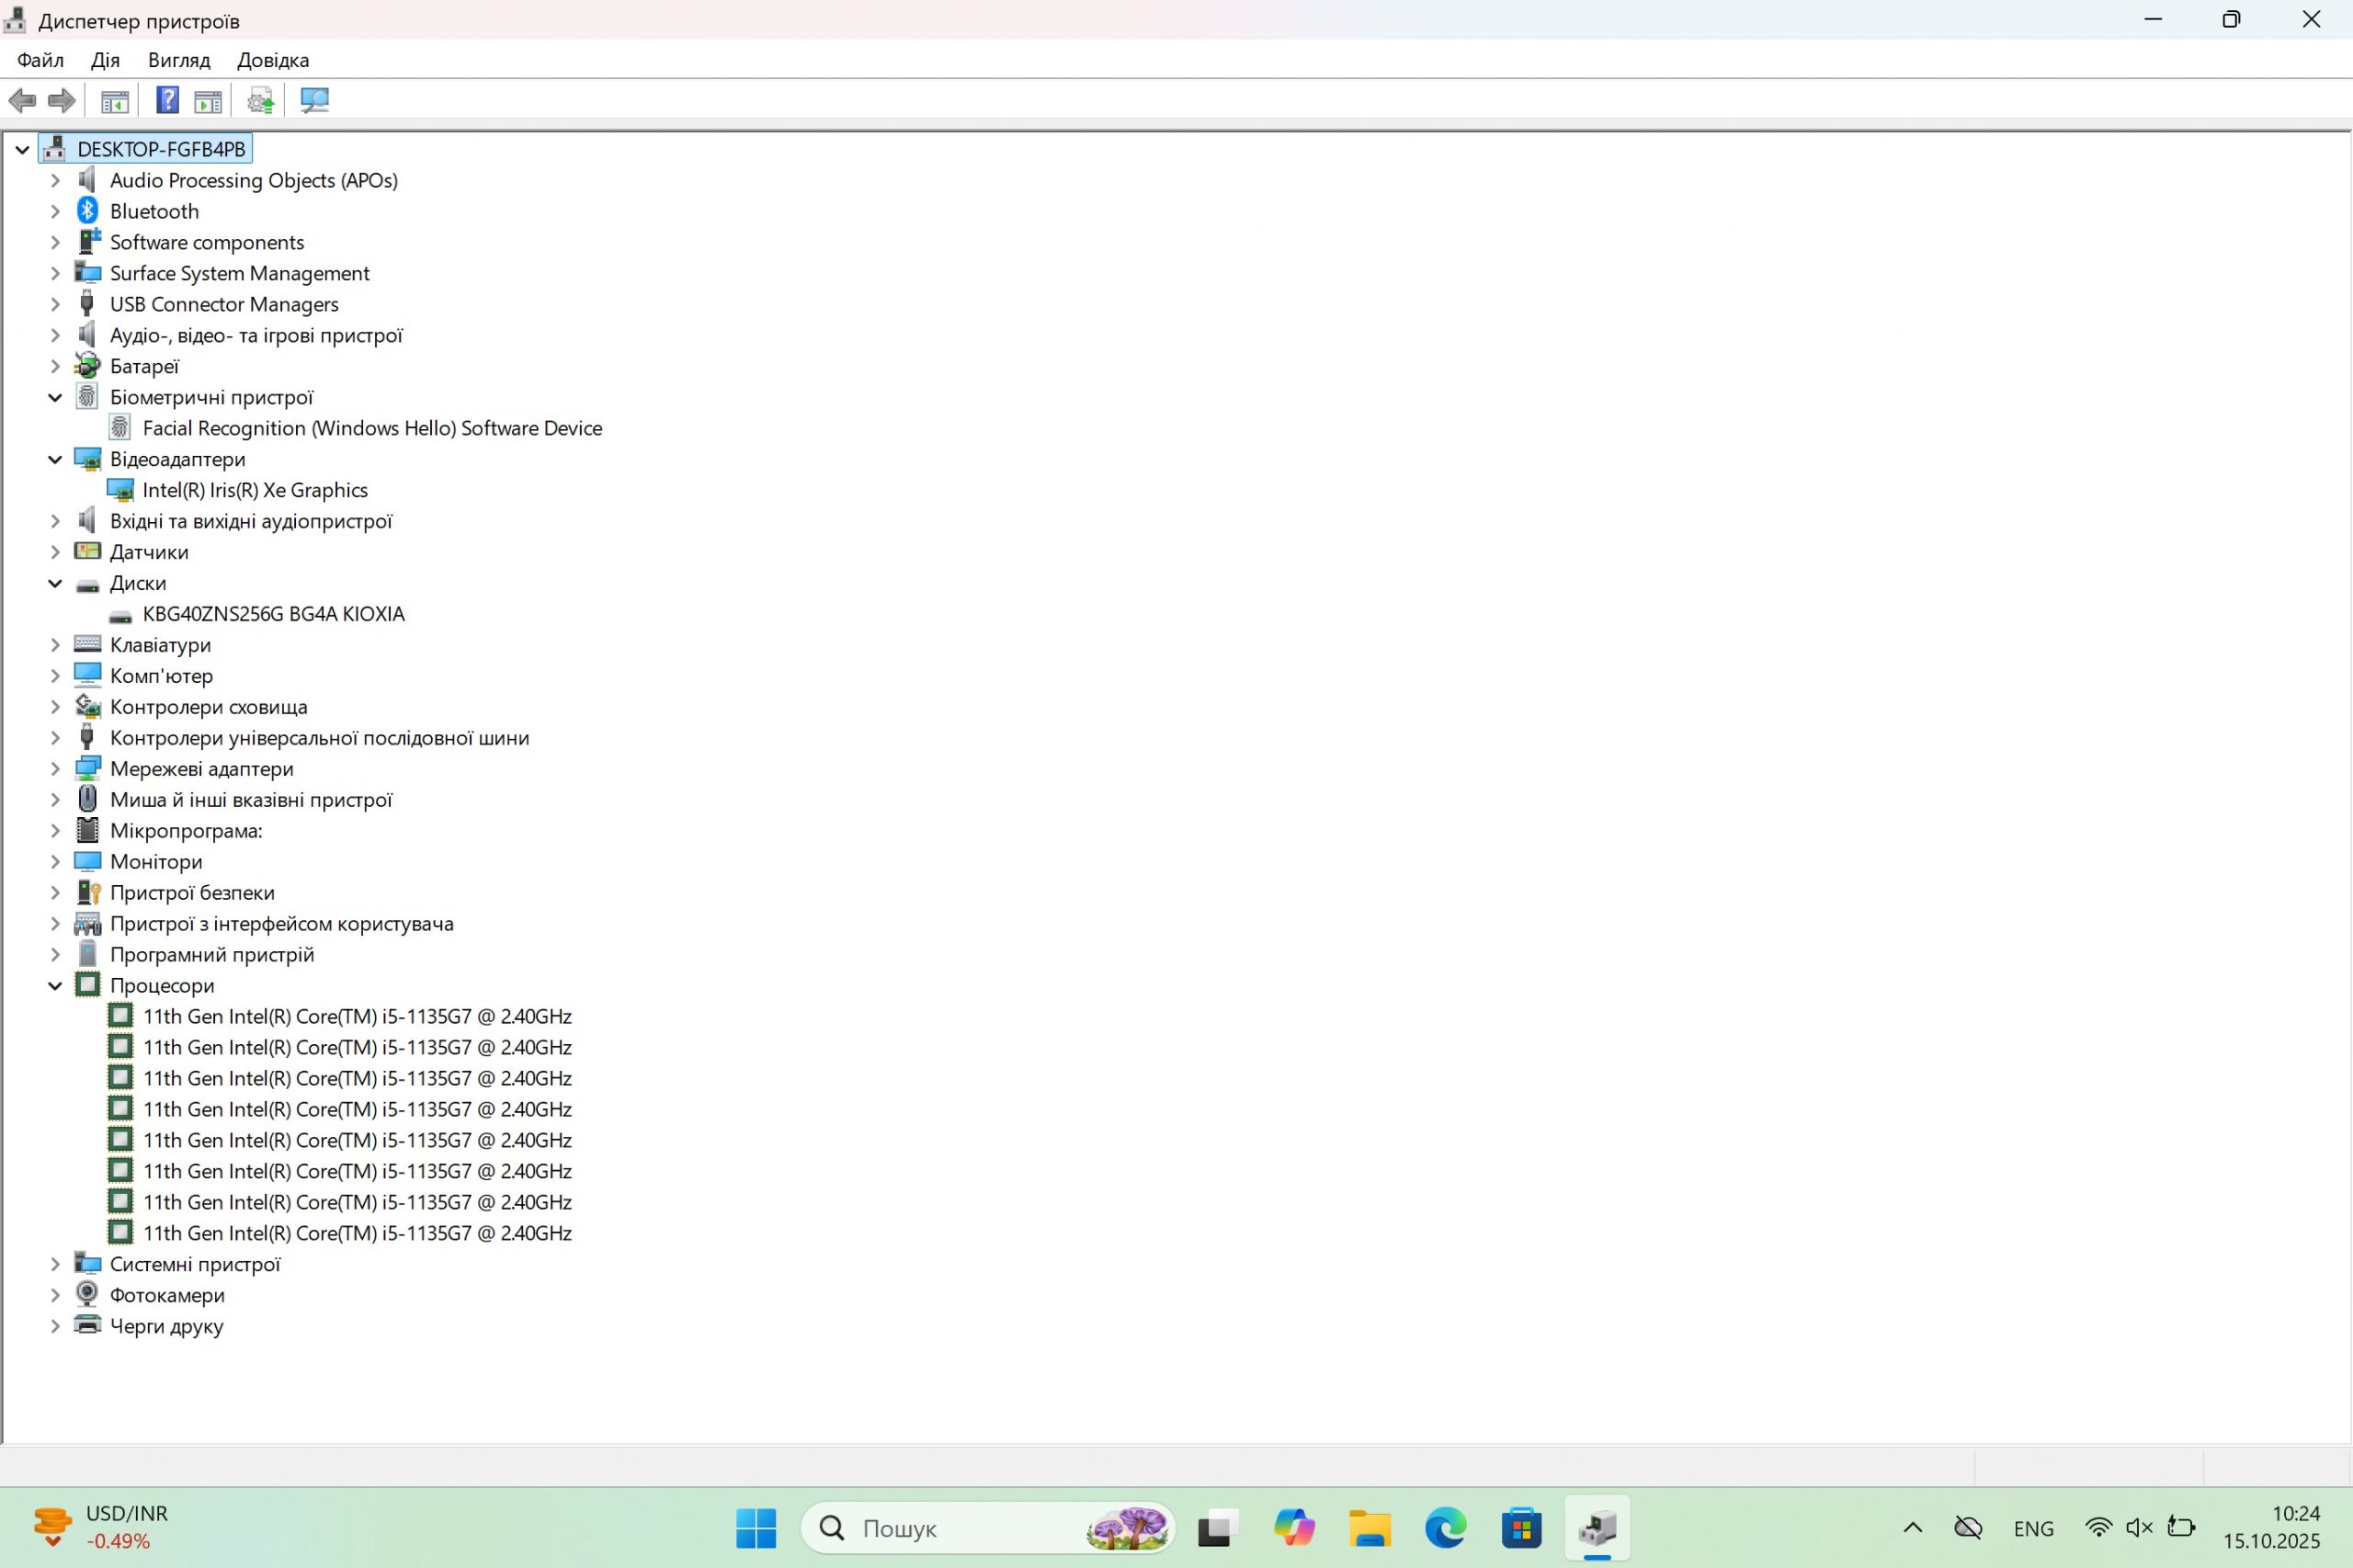Viewport: 2353px width, 1568px height.
Task: Click the Bluetooth category icon
Action: pos(88,211)
